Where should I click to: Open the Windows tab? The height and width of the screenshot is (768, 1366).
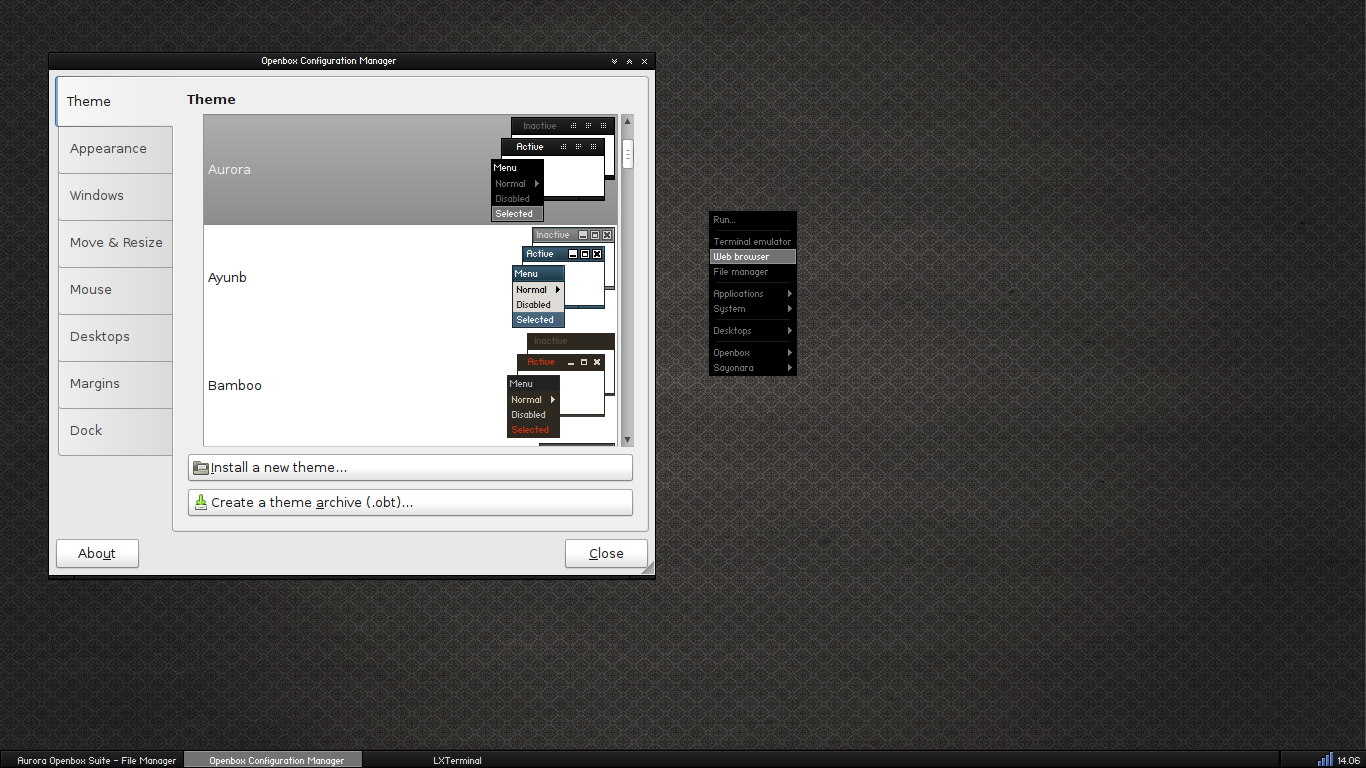[115, 196]
